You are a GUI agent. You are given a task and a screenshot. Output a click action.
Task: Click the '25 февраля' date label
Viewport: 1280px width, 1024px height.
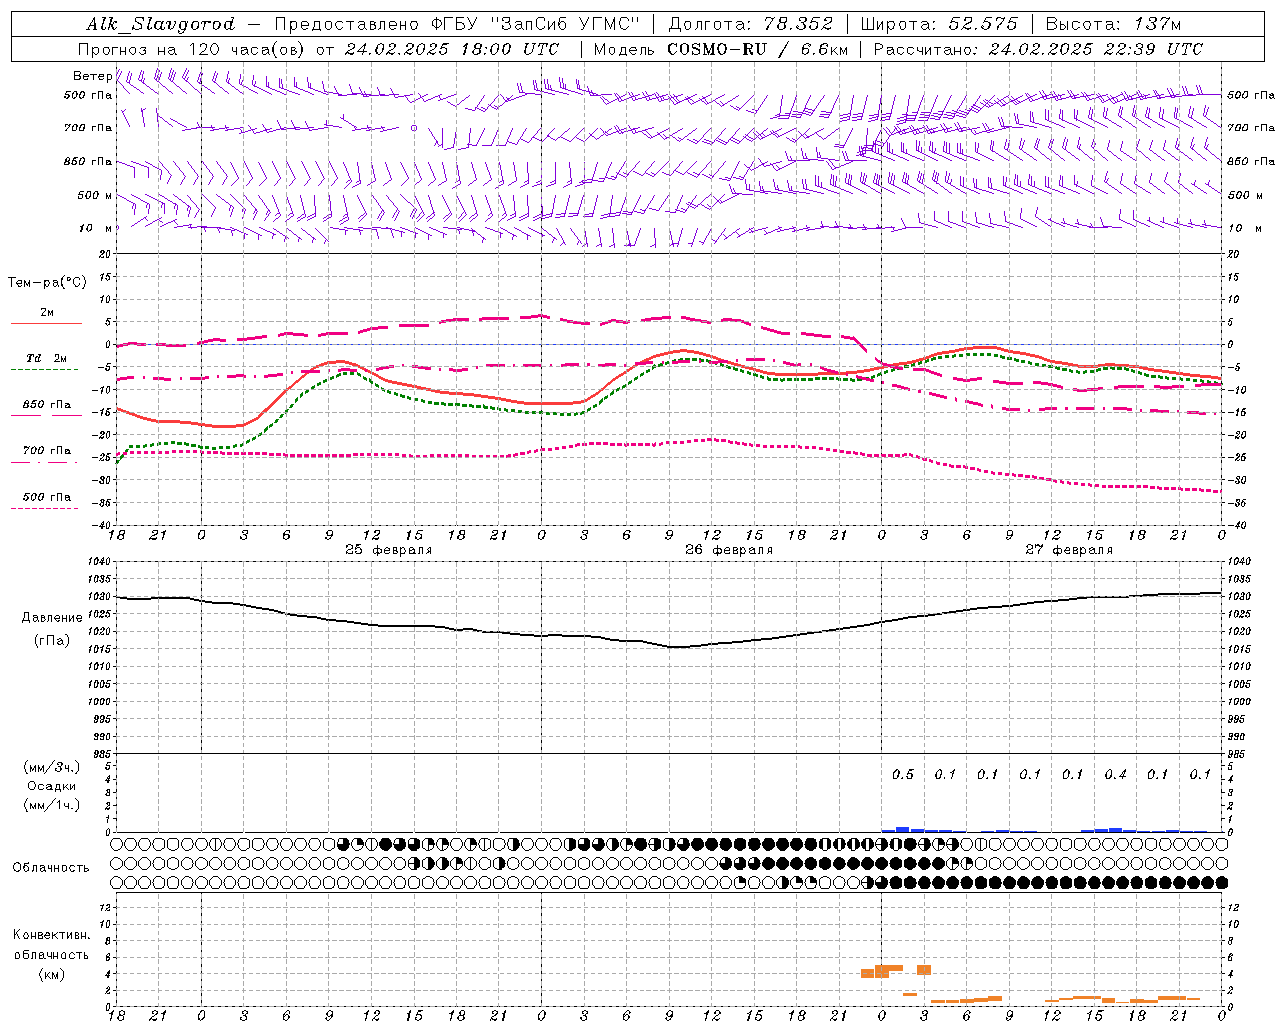389,550
